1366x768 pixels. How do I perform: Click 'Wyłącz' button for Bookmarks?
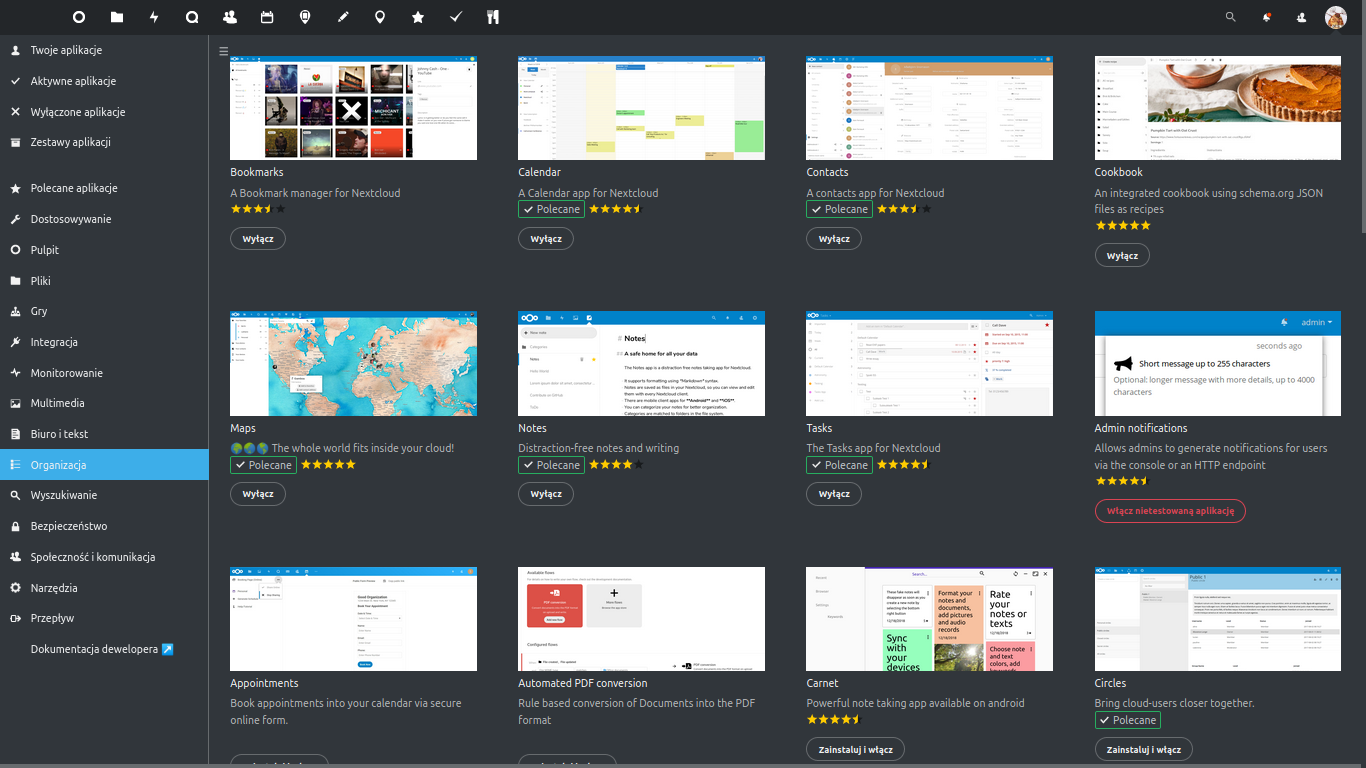pyautogui.click(x=258, y=239)
